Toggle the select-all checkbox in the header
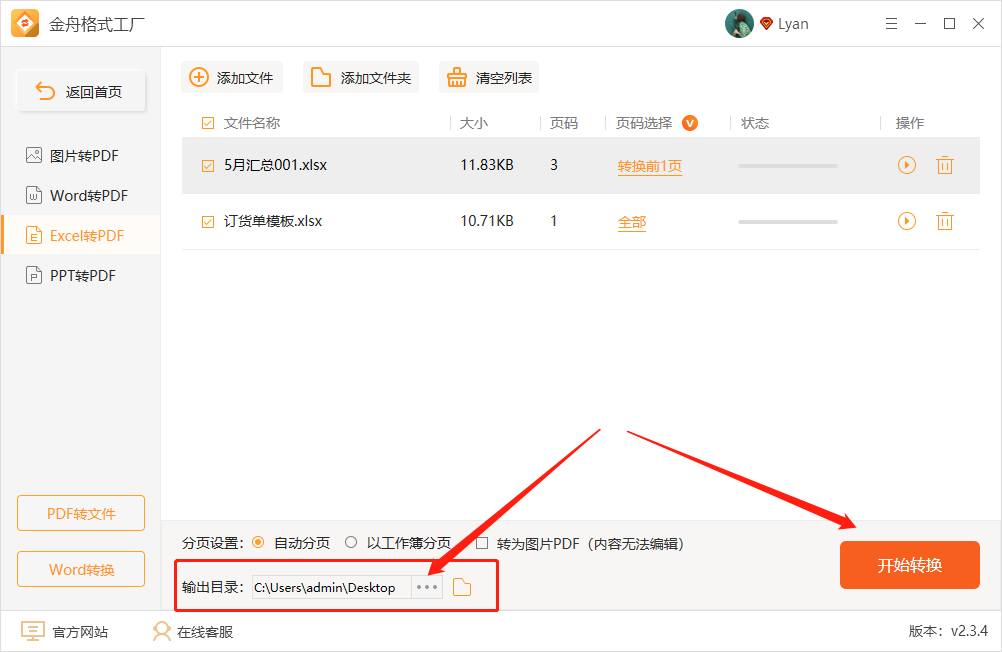Image resolution: width=1002 pixels, height=652 pixels. [207, 122]
